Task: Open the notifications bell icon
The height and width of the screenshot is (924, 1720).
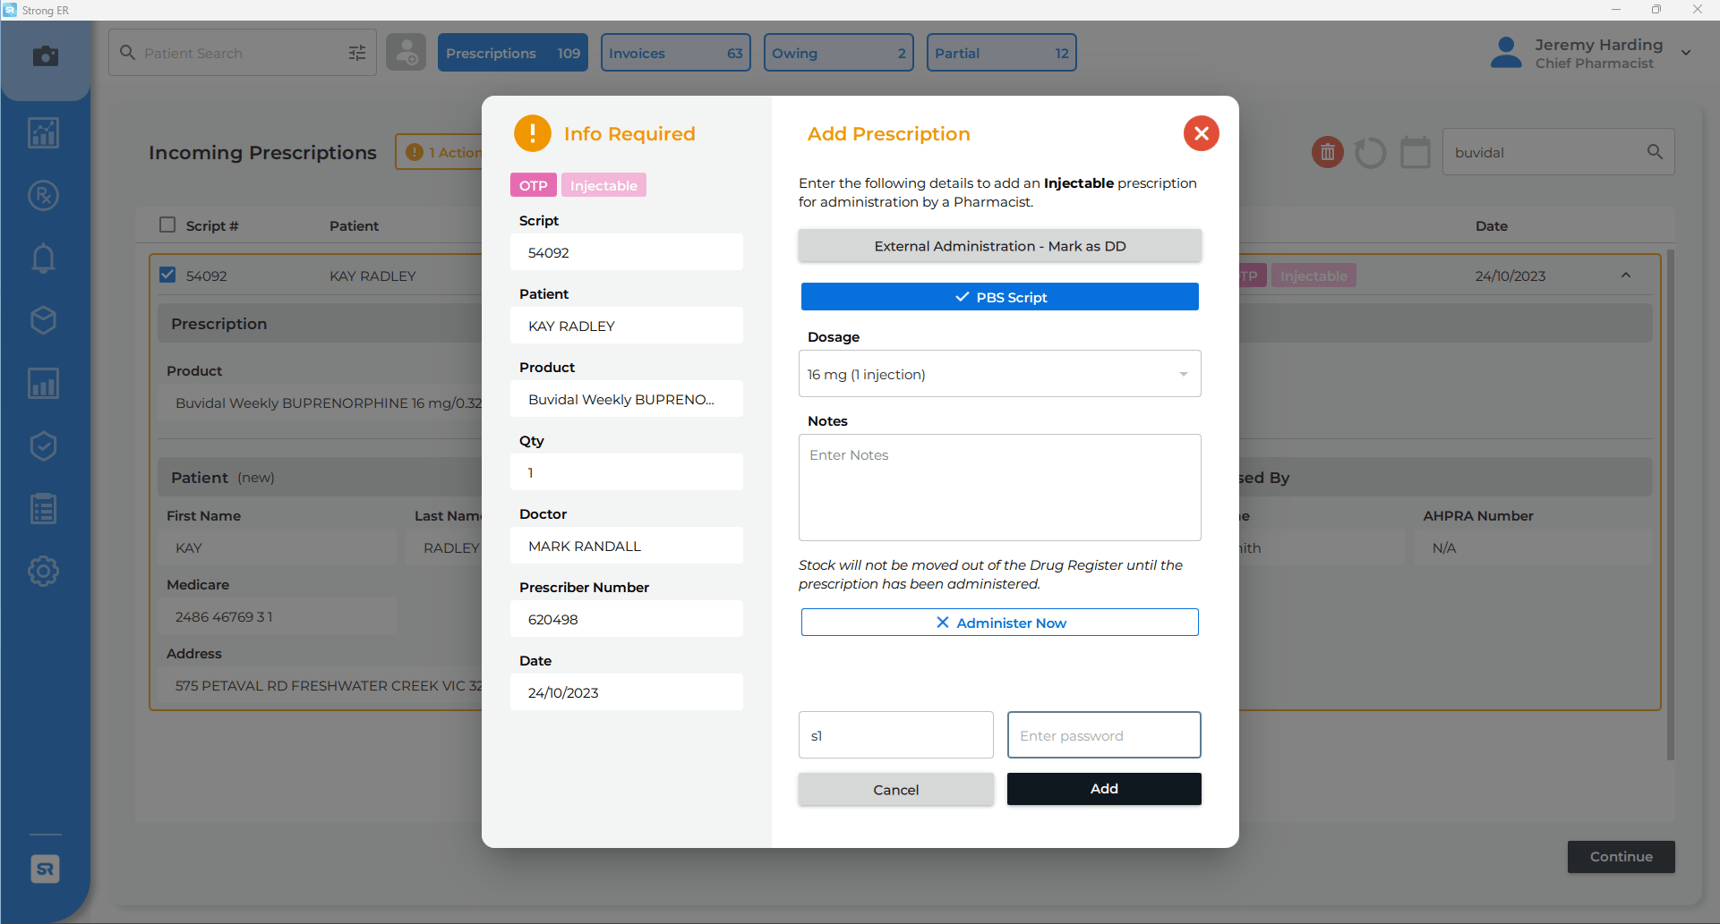Action: click(43, 258)
